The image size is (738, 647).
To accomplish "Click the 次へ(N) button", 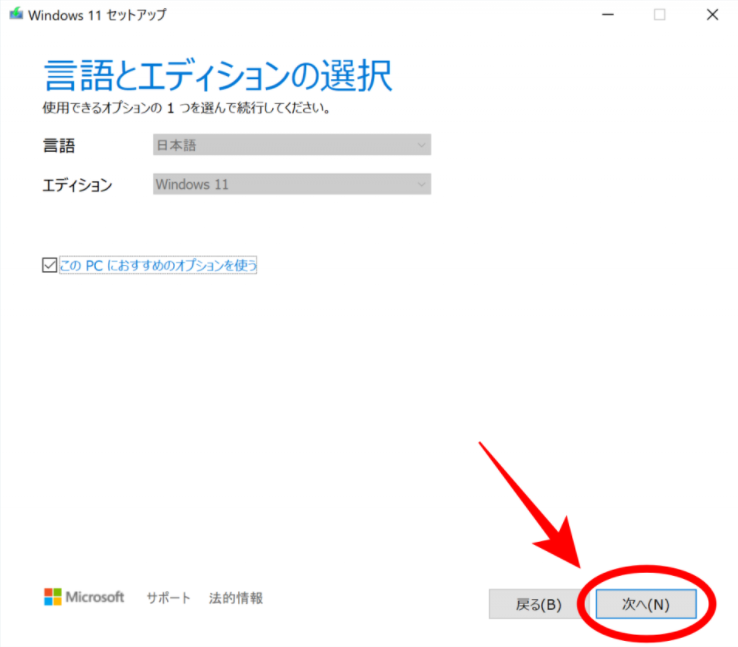I will (x=646, y=604).
